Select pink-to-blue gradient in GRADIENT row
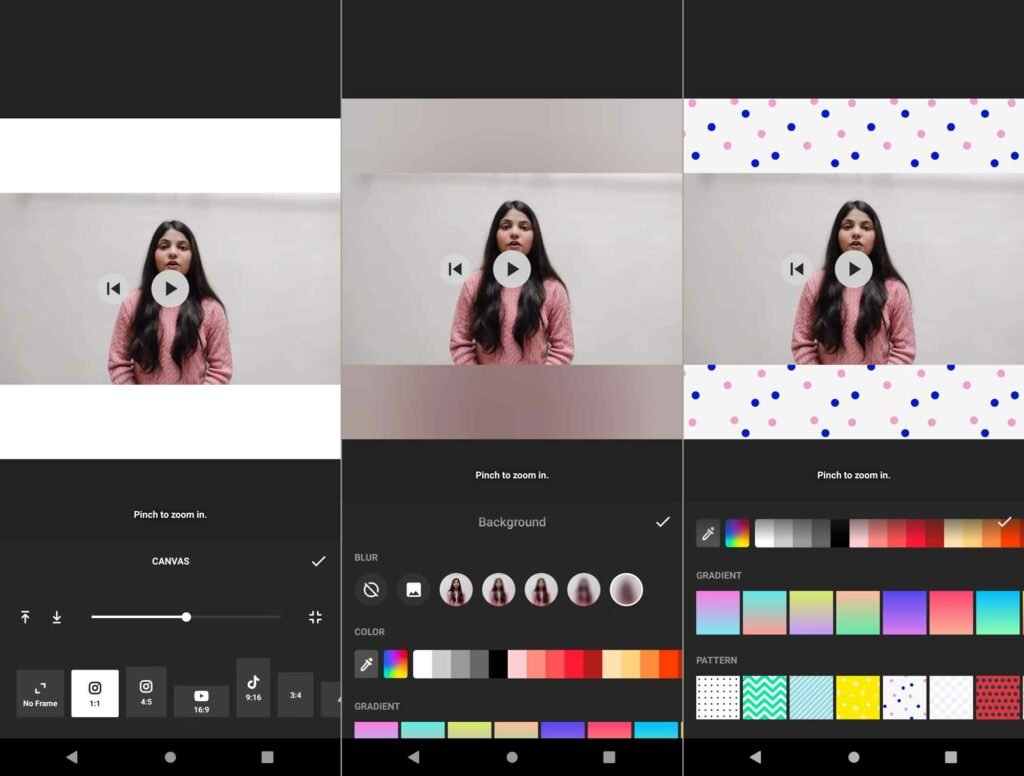Image resolution: width=1024 pixels, height=776 pixels. click(x=718, y=613)
